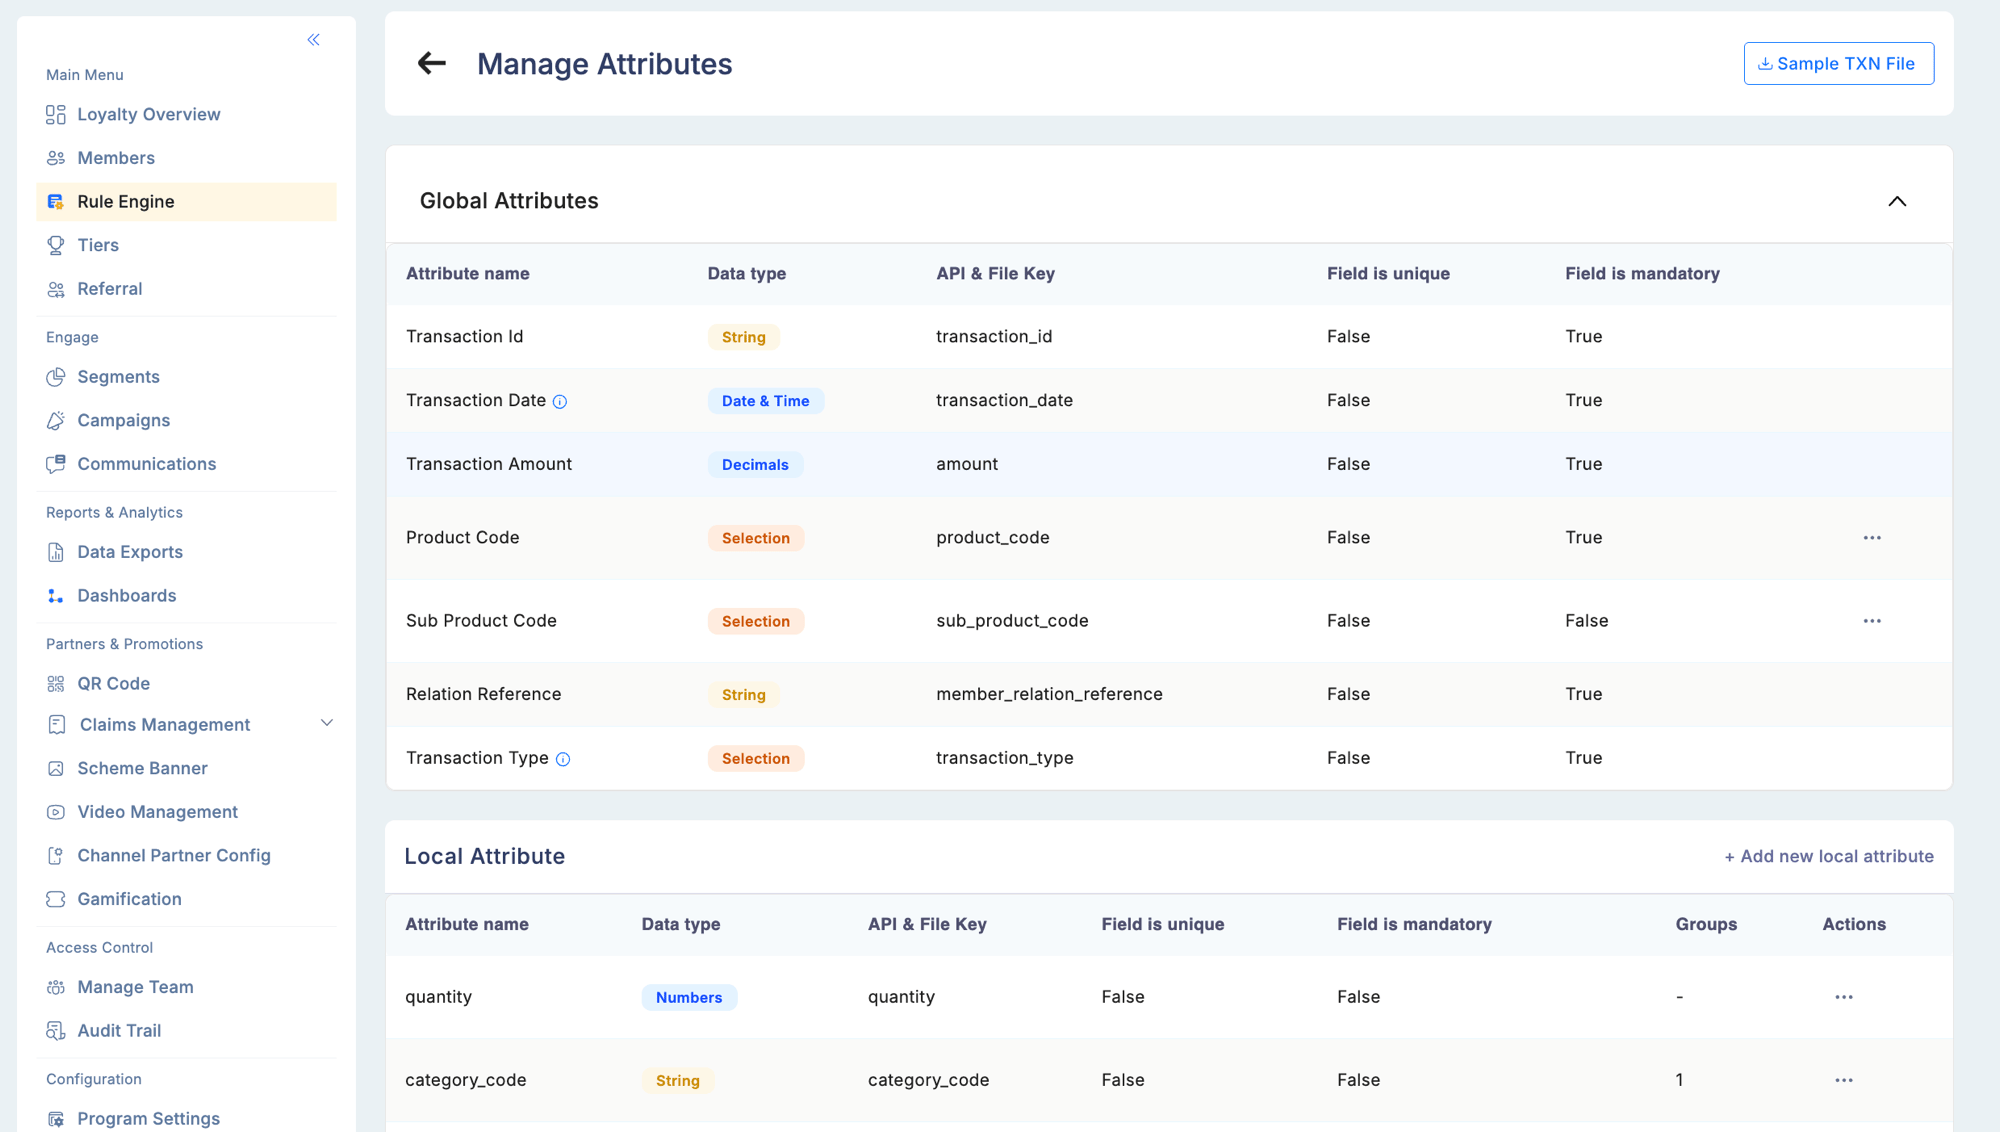This screenshot has width=2000, height=1132.
Task: Click the Audit Trail icon
Action: (x=56, y=1031)
